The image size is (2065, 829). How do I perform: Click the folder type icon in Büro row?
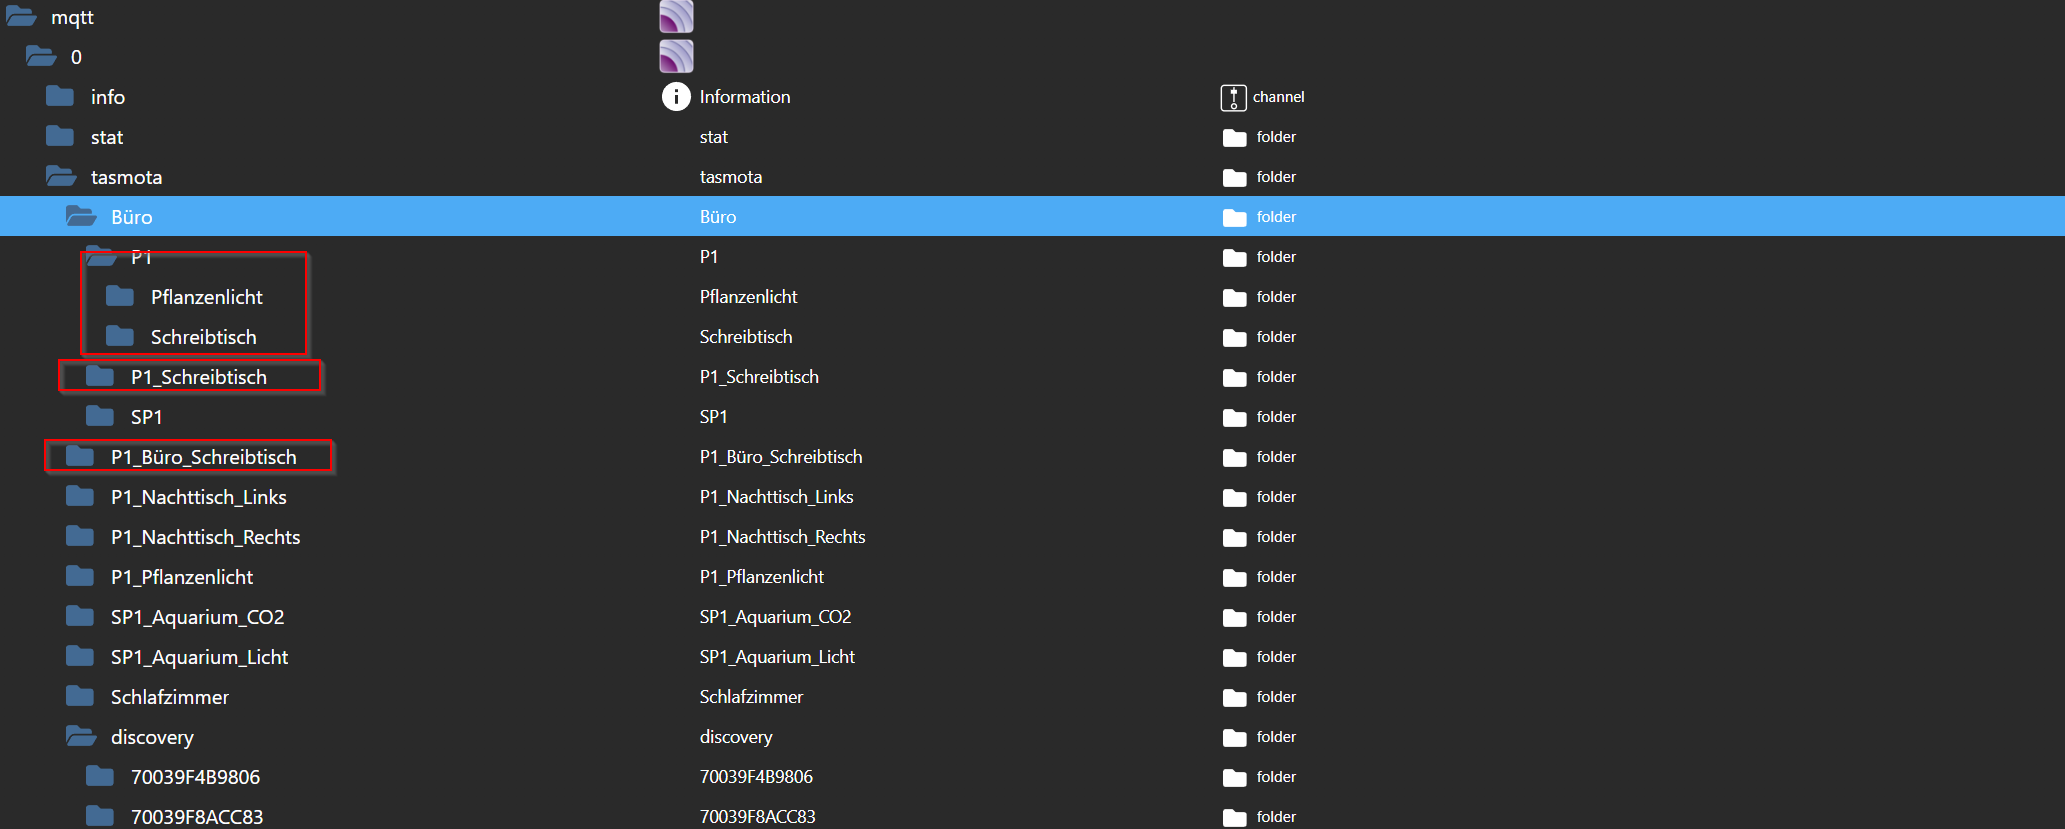tap(1234, 217)
